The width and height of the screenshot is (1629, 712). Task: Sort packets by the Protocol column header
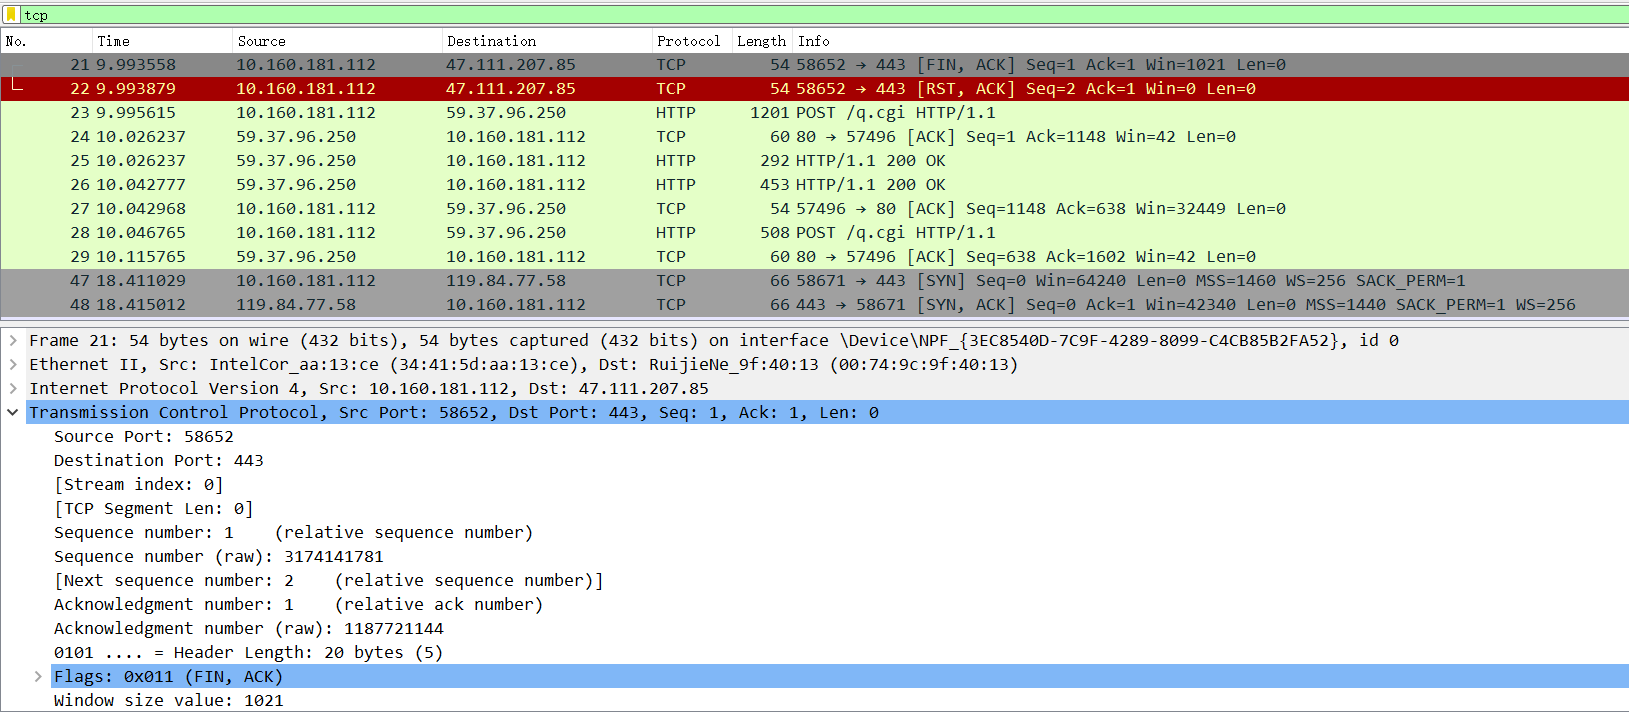pos(692,41)
